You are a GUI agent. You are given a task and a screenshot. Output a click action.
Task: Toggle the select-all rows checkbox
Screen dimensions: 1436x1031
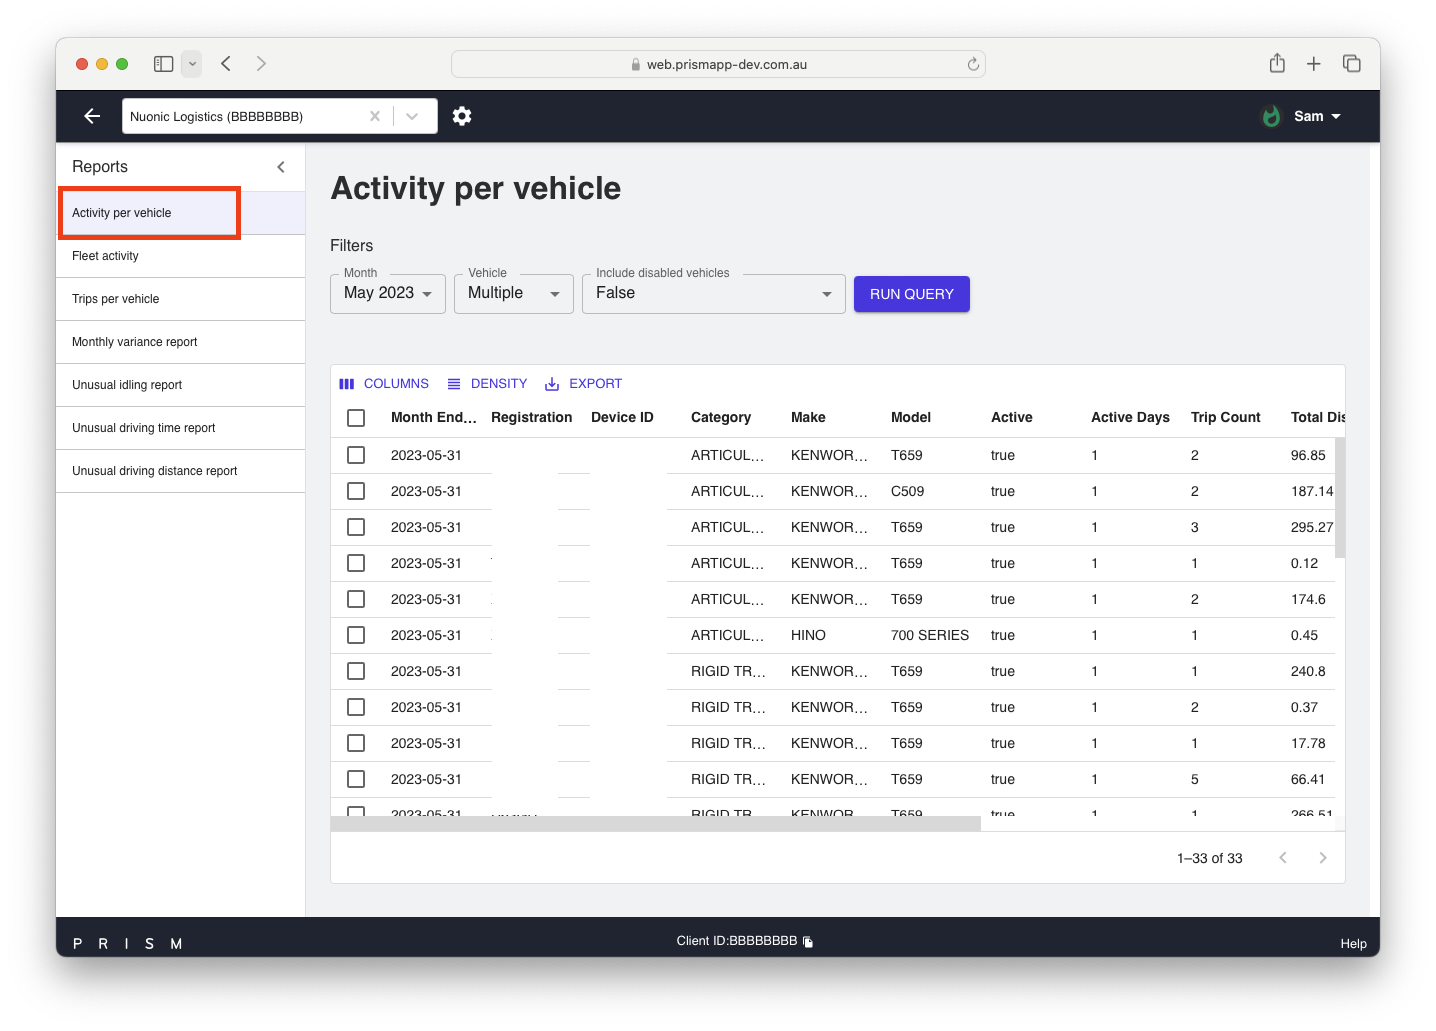(x=356, y=418)
